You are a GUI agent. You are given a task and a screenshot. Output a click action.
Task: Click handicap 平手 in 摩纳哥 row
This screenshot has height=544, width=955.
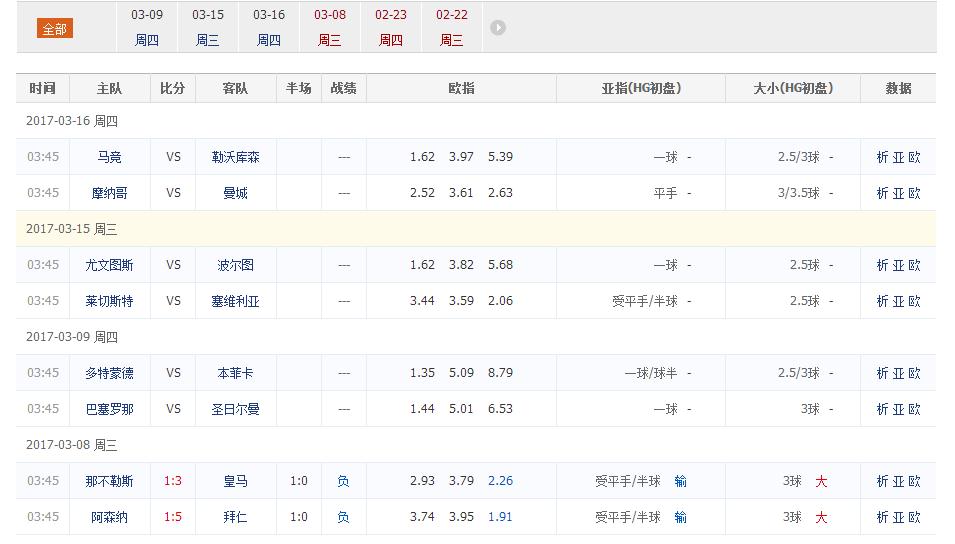point(665,193)
